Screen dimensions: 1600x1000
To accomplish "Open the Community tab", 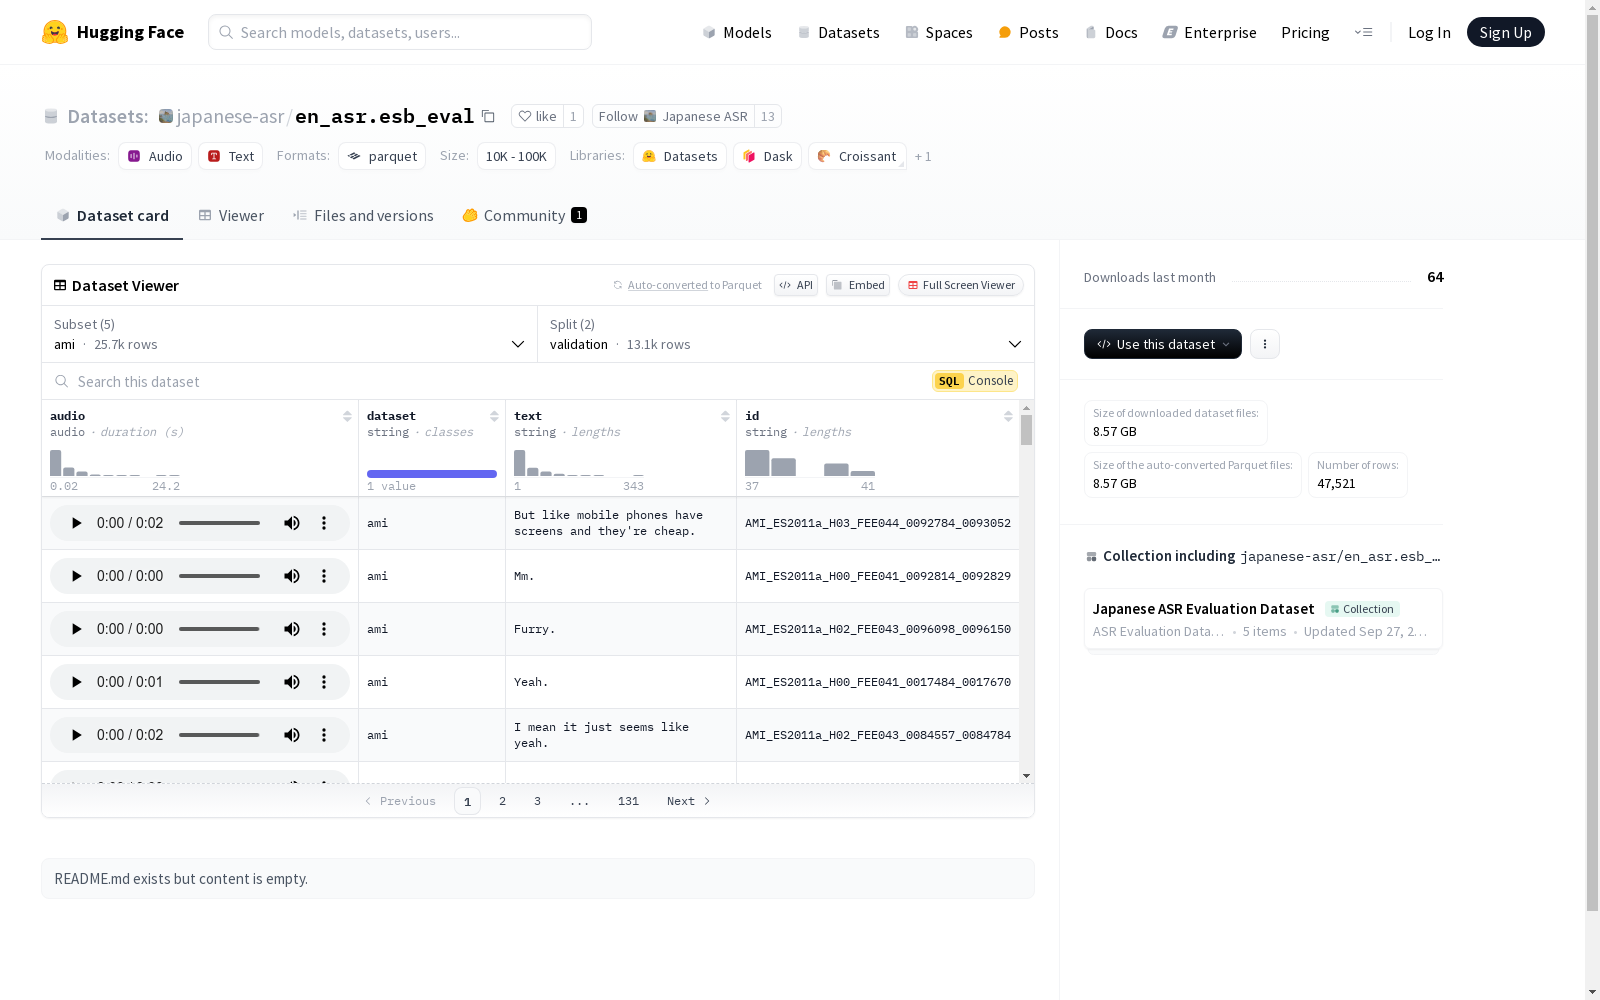I will [525, 216].
